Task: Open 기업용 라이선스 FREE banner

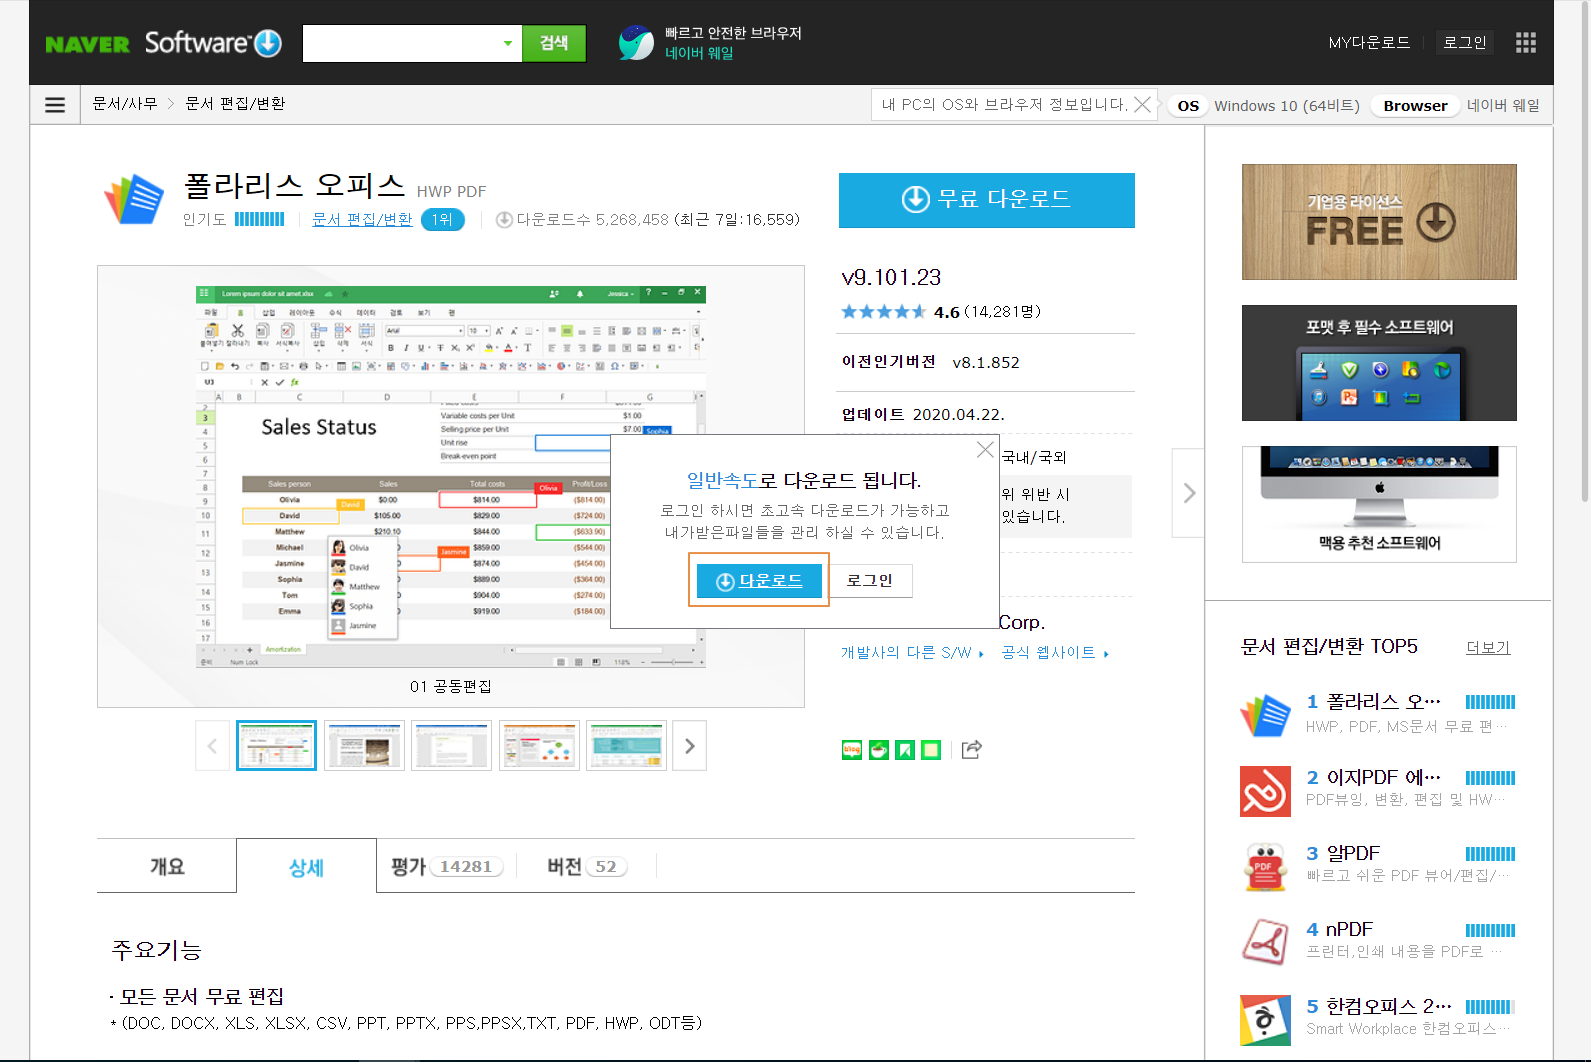Action: pyautogui.click(x=1379, y=222)
